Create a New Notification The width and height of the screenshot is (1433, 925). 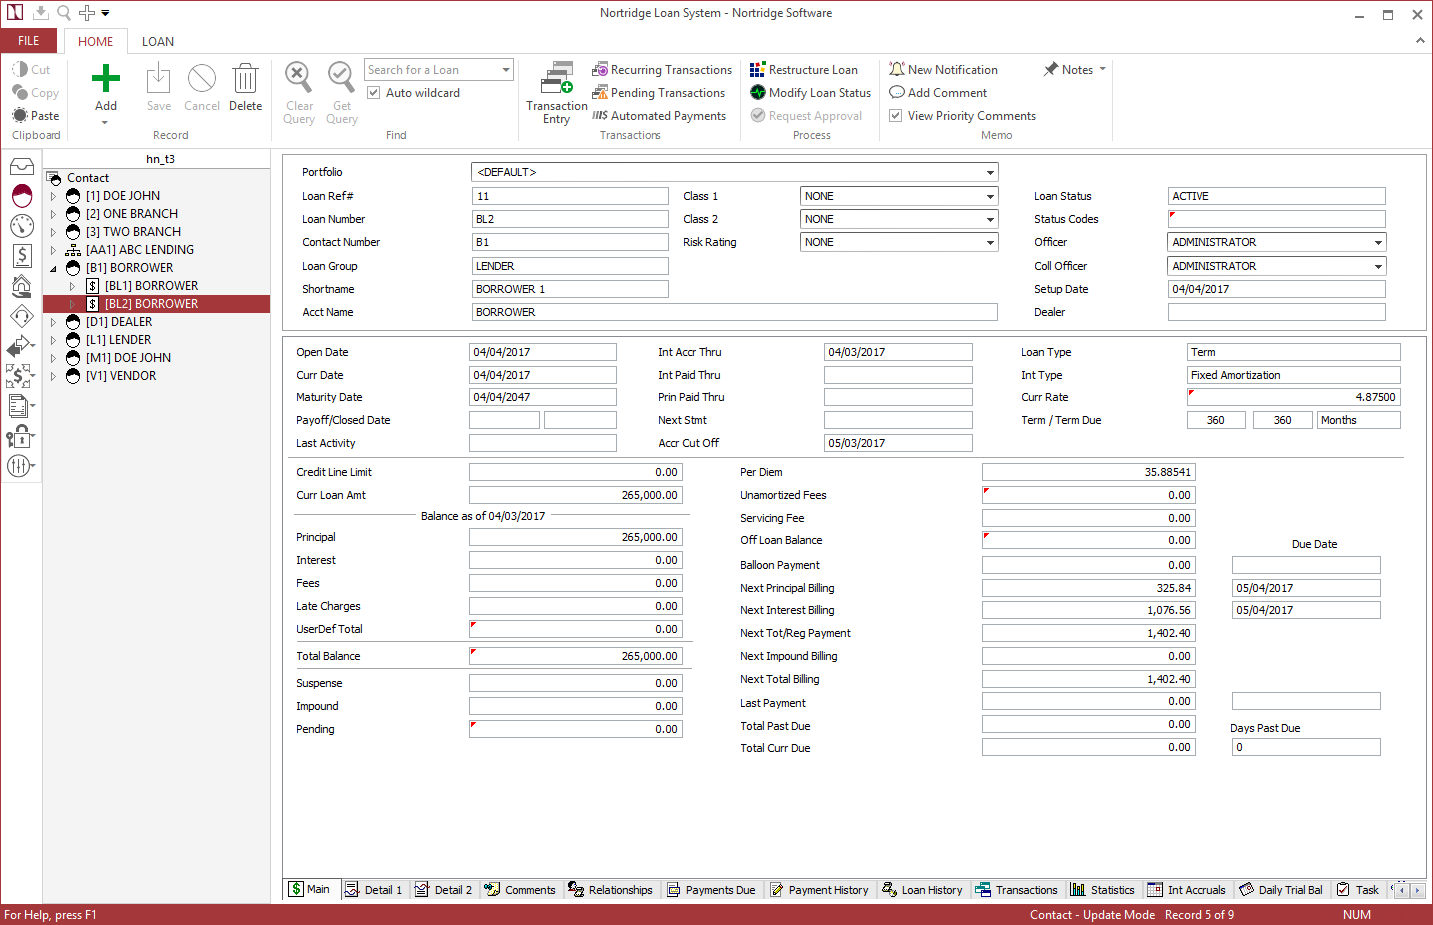point(944,70)
